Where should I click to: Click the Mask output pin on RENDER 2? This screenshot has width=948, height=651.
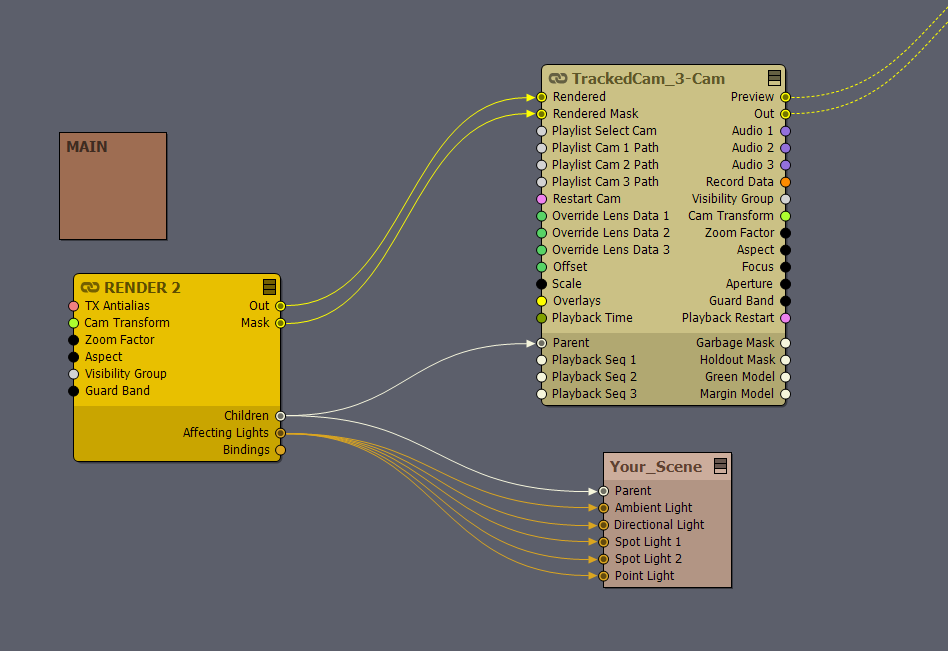(x=280, y=323)
